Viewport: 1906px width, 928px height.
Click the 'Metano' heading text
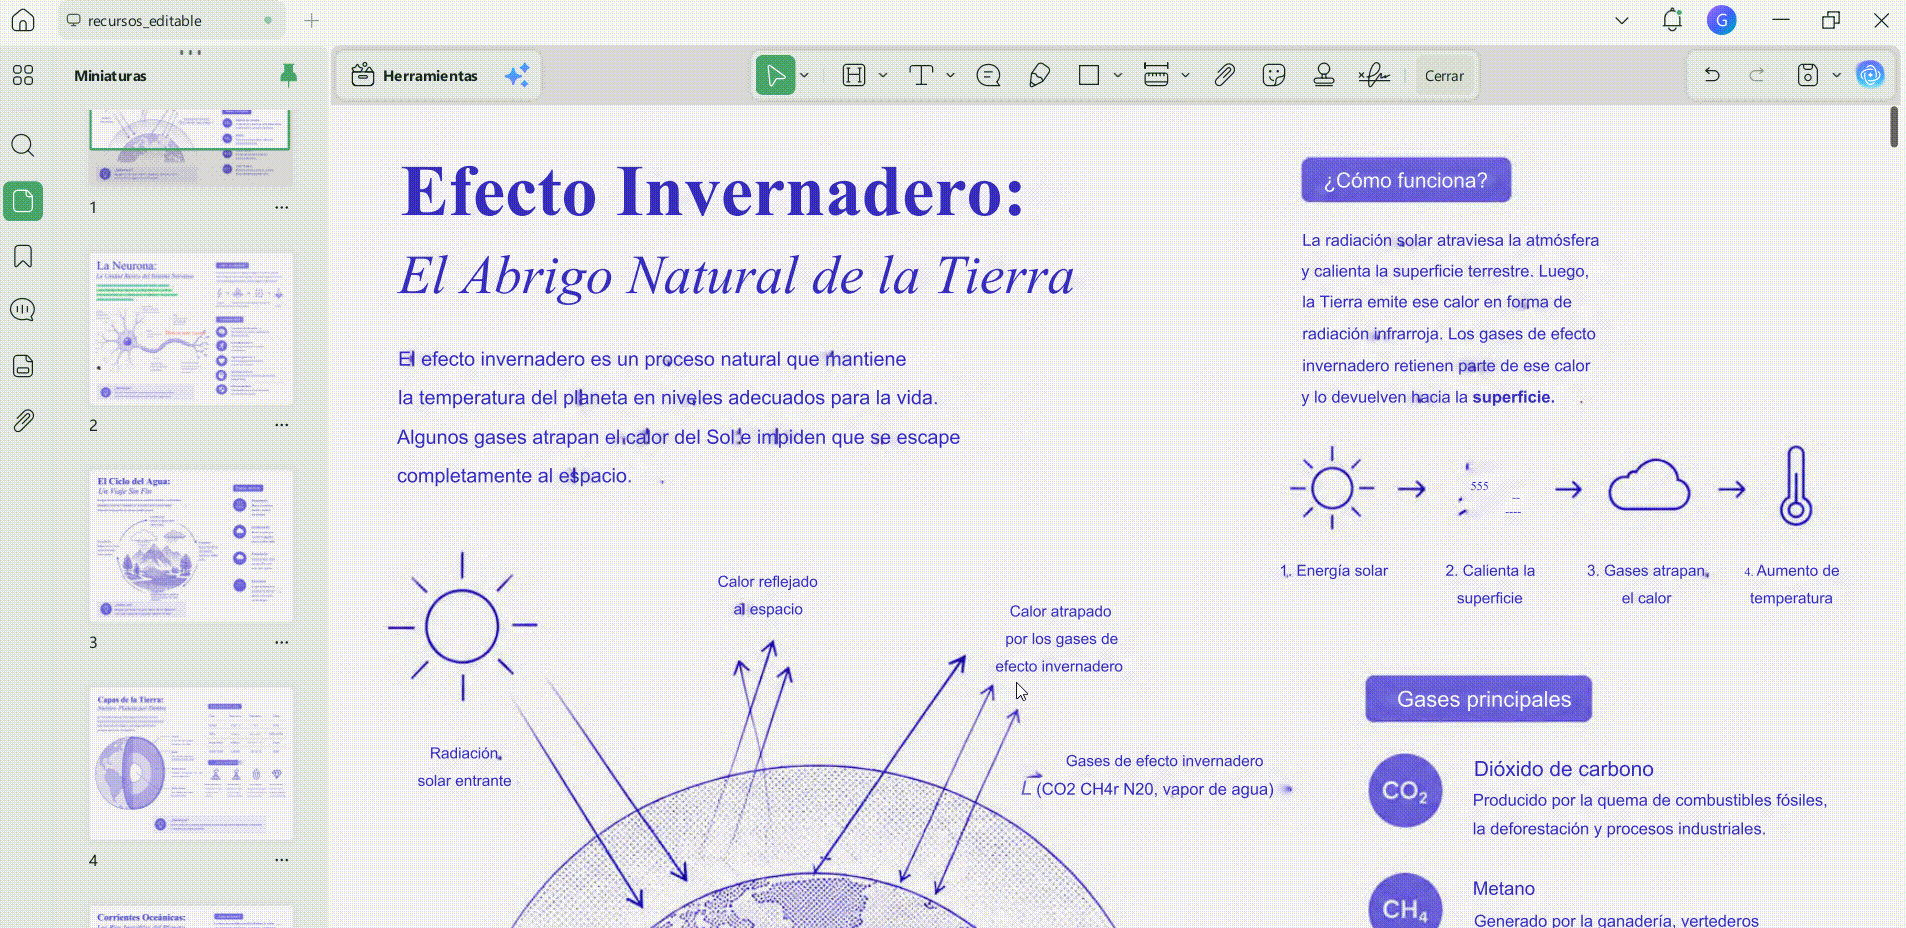1503,889
